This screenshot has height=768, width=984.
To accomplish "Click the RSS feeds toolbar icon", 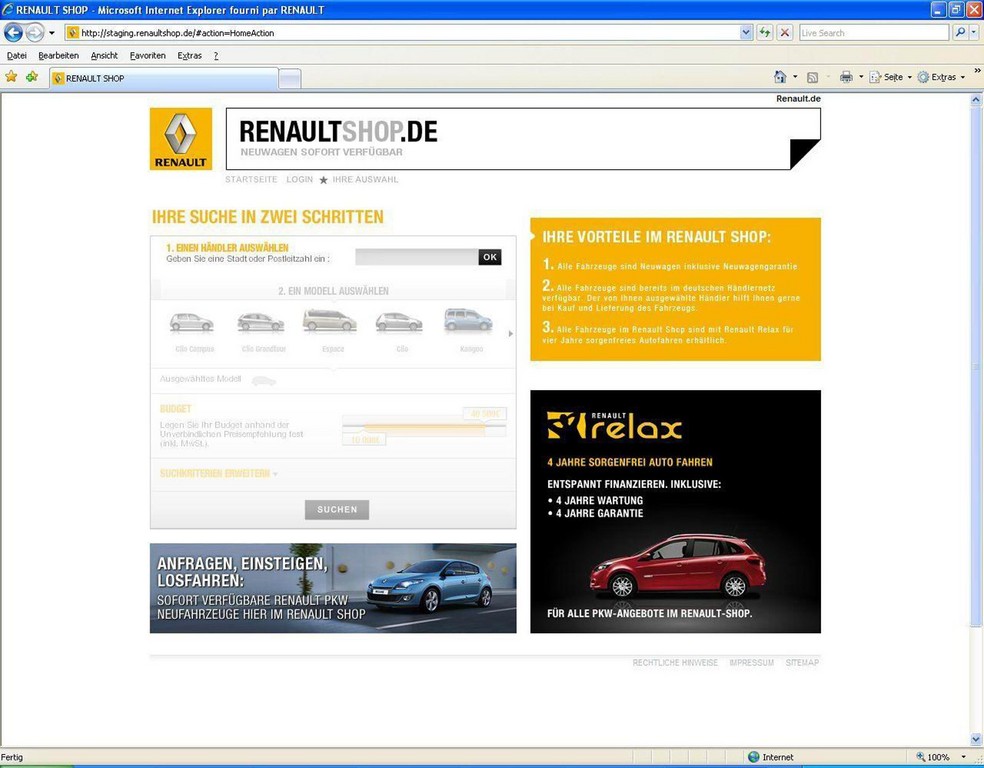I will click(812, 77).
